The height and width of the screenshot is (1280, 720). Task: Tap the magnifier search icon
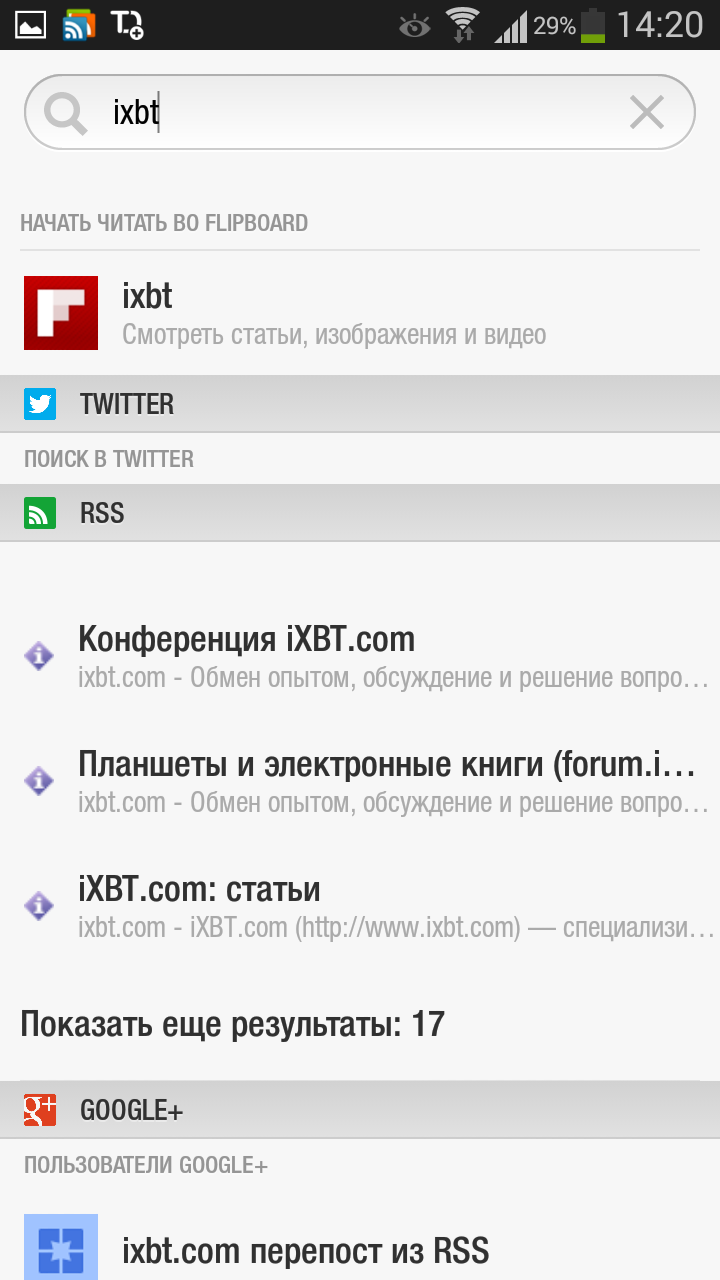pyautogui.click(x=66, y=113)
